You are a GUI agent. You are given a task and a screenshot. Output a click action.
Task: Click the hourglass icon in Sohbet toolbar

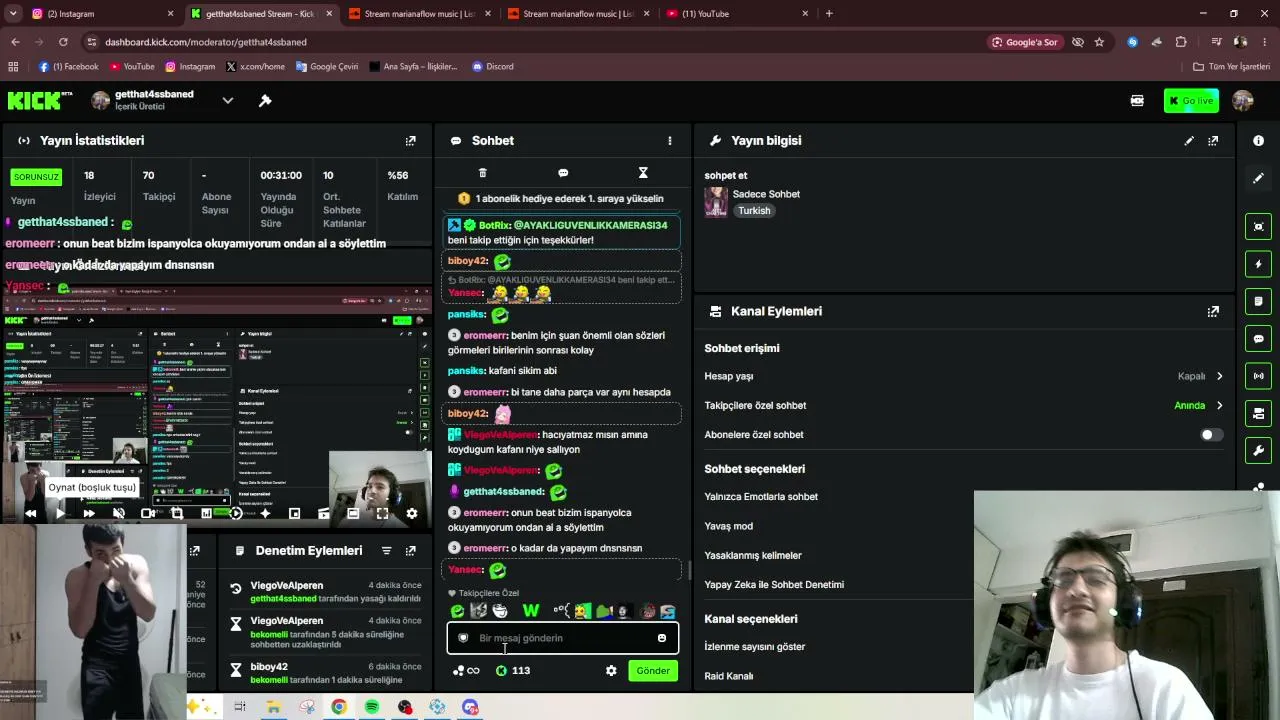643,173
